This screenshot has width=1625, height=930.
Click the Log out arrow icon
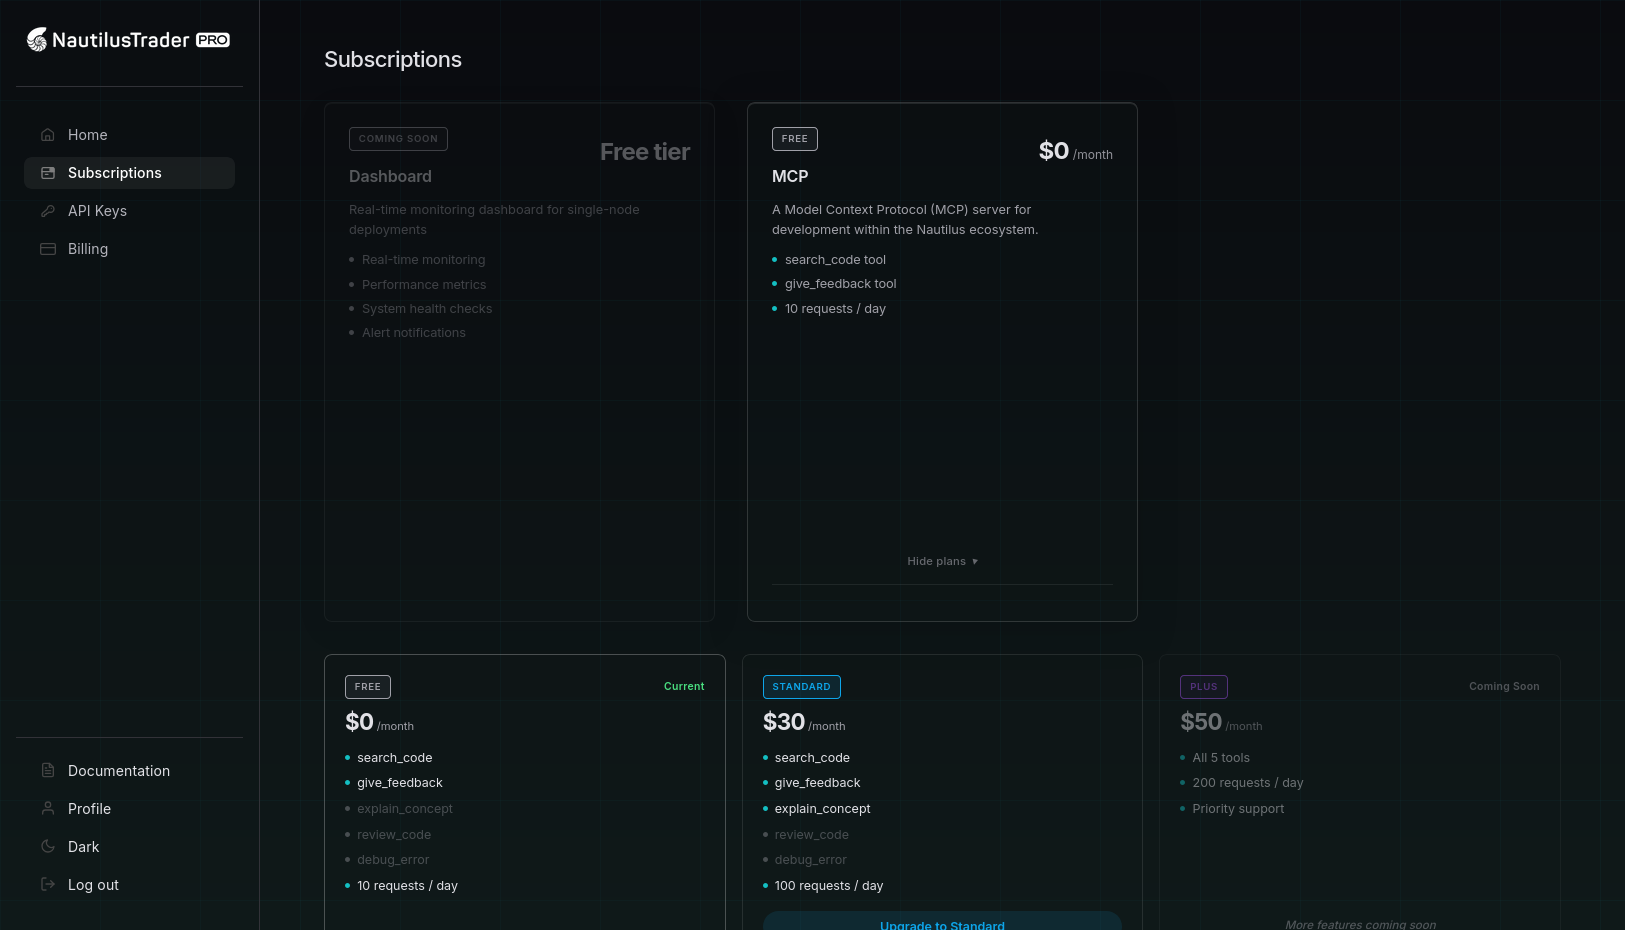pos(48,885)
